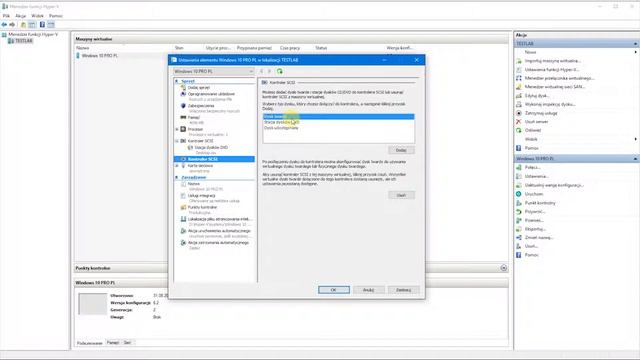Click Zmień nazwę action in Actions pane

(539, 238)
